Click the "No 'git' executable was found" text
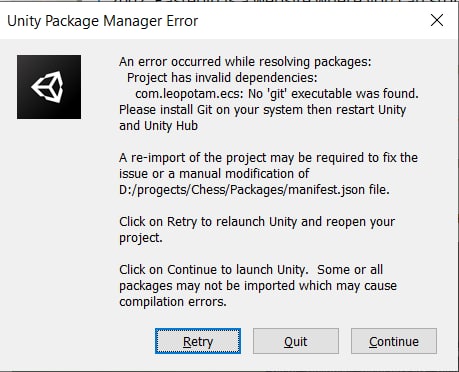The width and height of the screenshot is (459, 372). (x=333, y=94)
